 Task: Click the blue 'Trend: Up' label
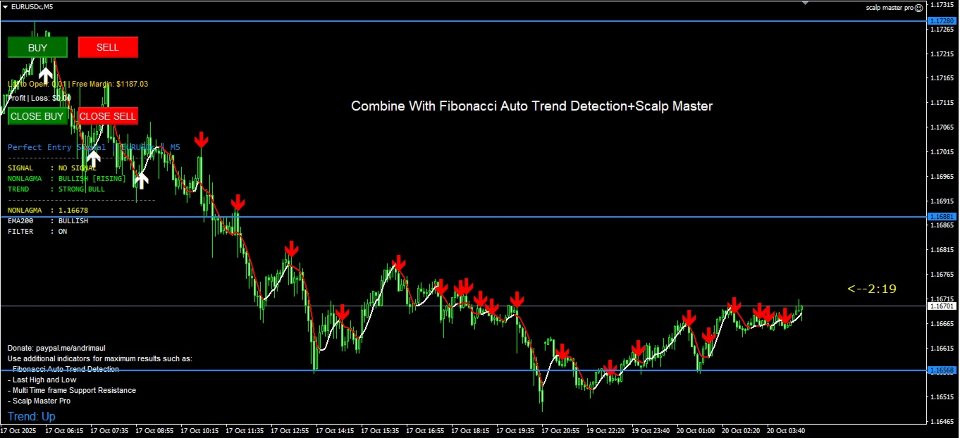click(32, 417)
